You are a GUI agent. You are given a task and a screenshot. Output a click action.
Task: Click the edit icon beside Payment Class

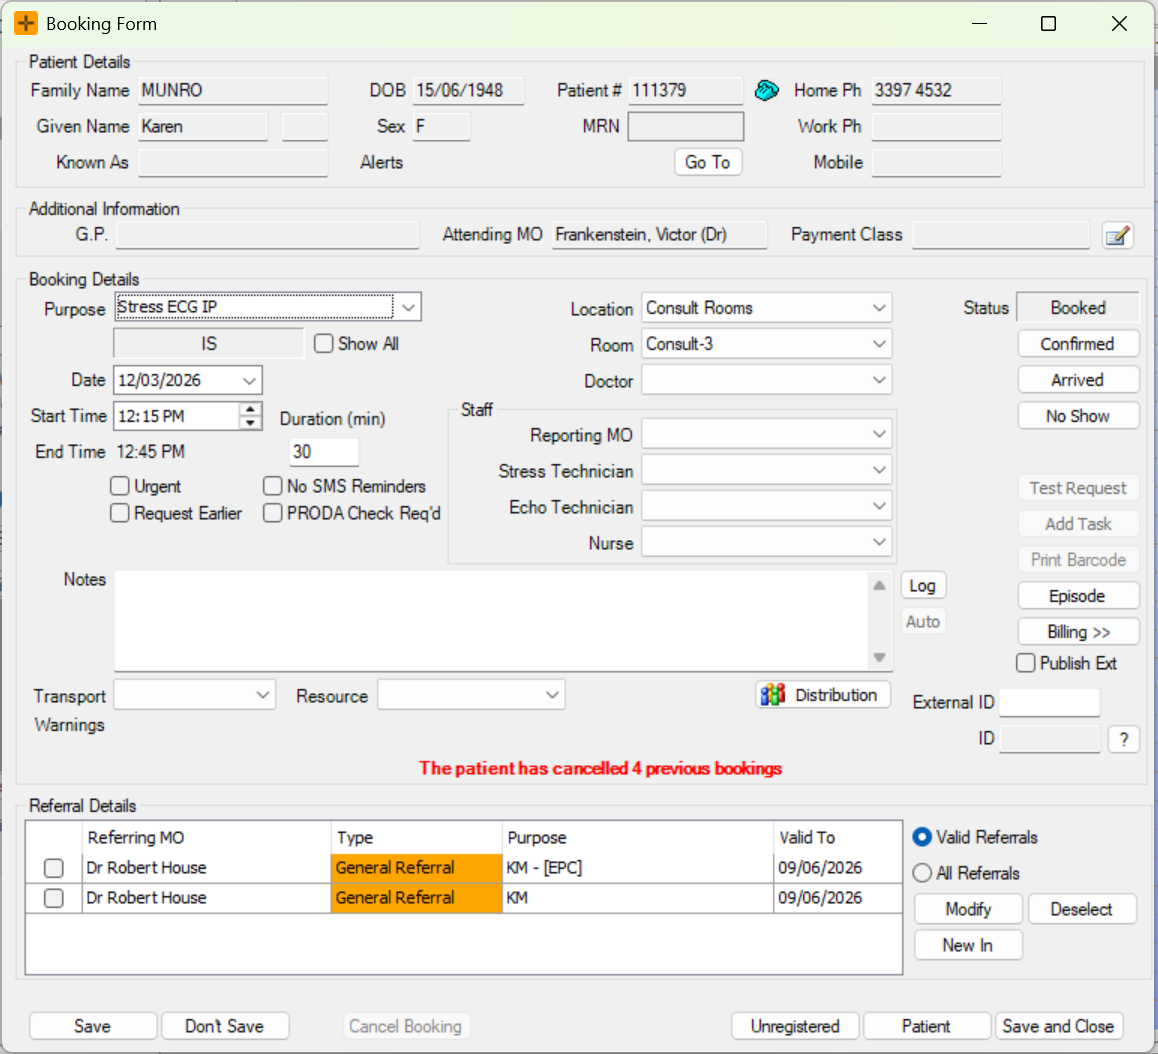1117,236
